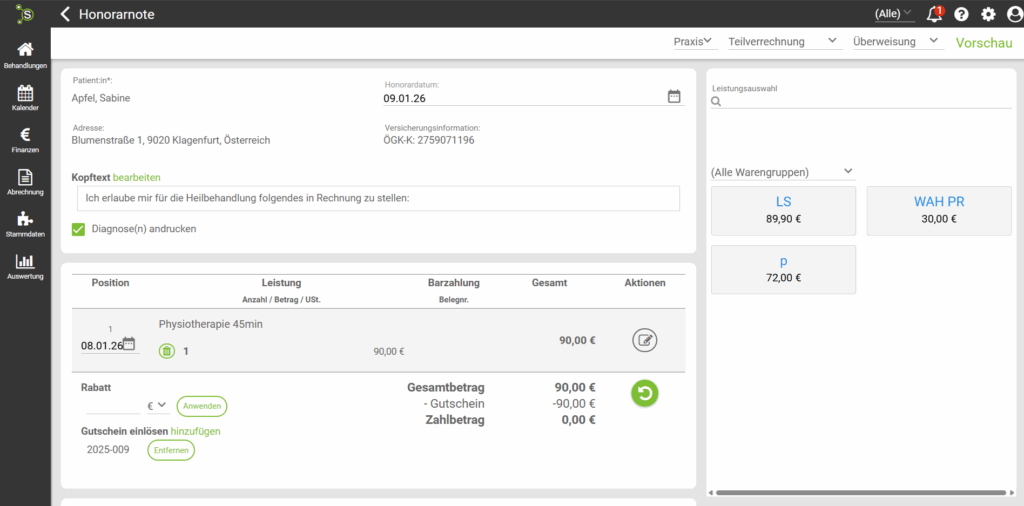The height and width of the screenshot is (506, 1024).
Task: Open Behandlungen in the sidebar
Action: [x=25, y=55]
